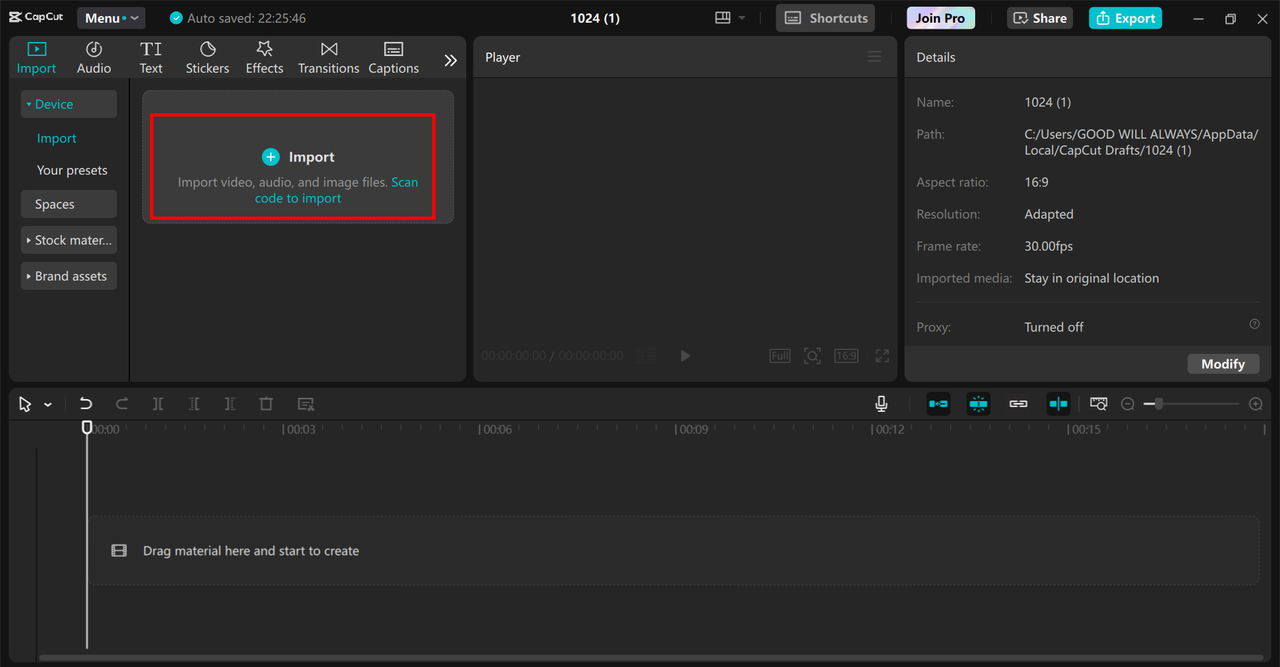Open the player hamburger menu
The width and height of the screenshot is (1280, 667).
[x=874, y=57]
